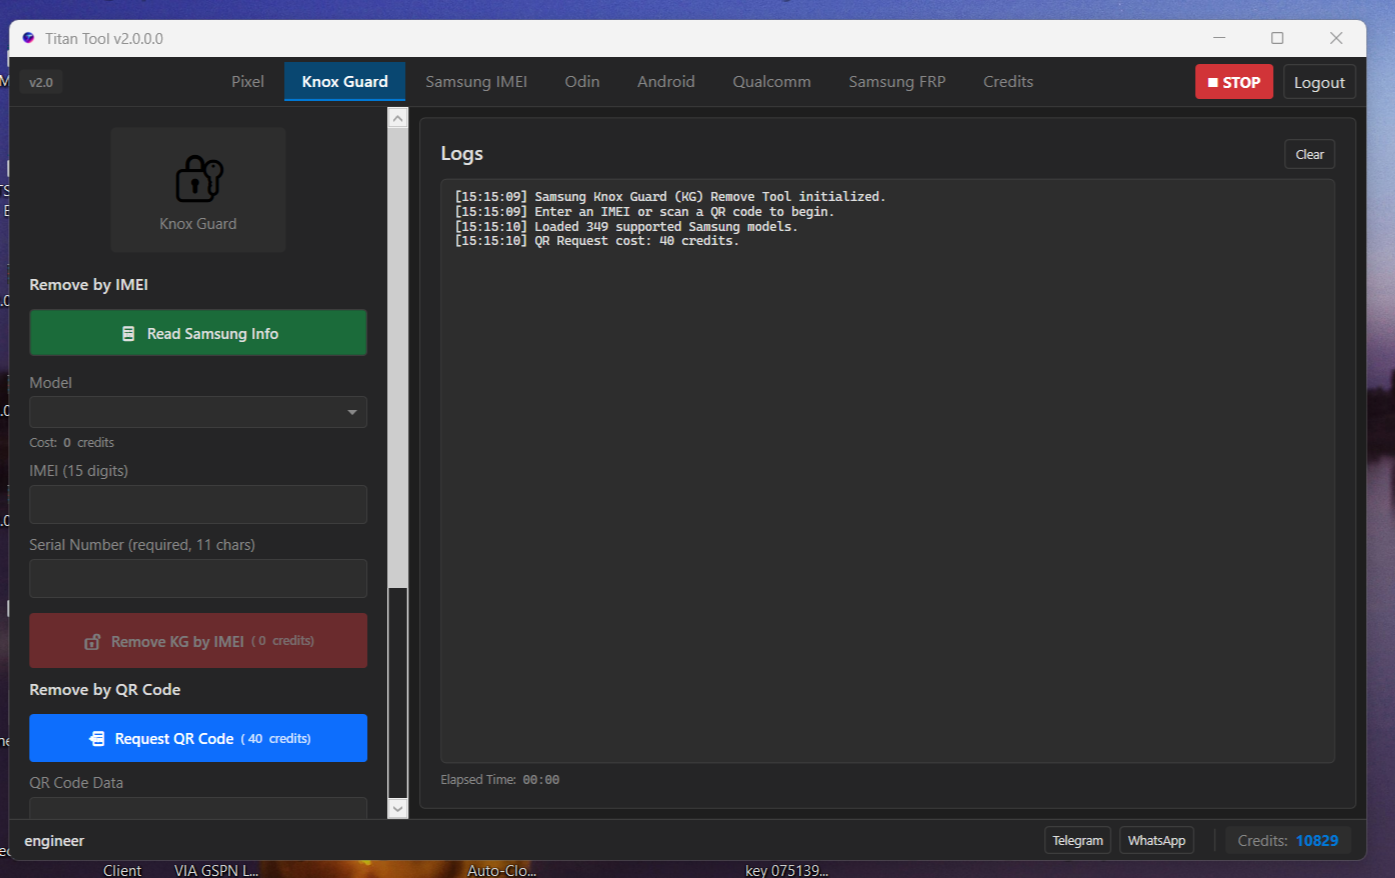Viewport: 1395px width, 878px height.
Task: Log out with the Logout button
Action: (1319, 82)
